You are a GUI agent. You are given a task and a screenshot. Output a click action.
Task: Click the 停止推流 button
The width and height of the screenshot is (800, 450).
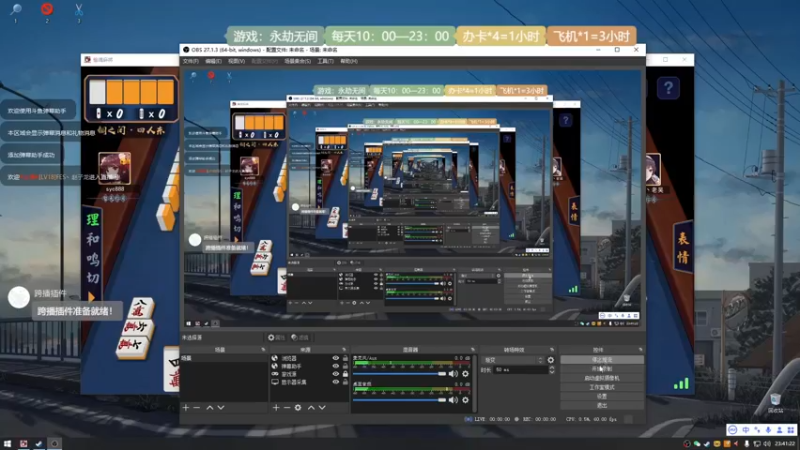[602, 360]
